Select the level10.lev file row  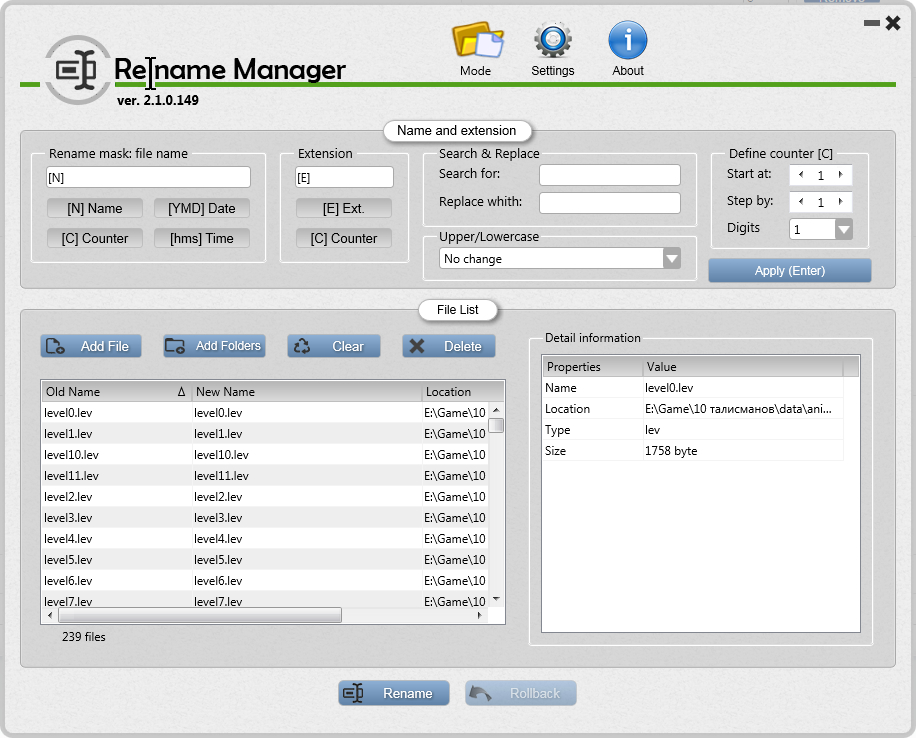[x=230, y=455]
